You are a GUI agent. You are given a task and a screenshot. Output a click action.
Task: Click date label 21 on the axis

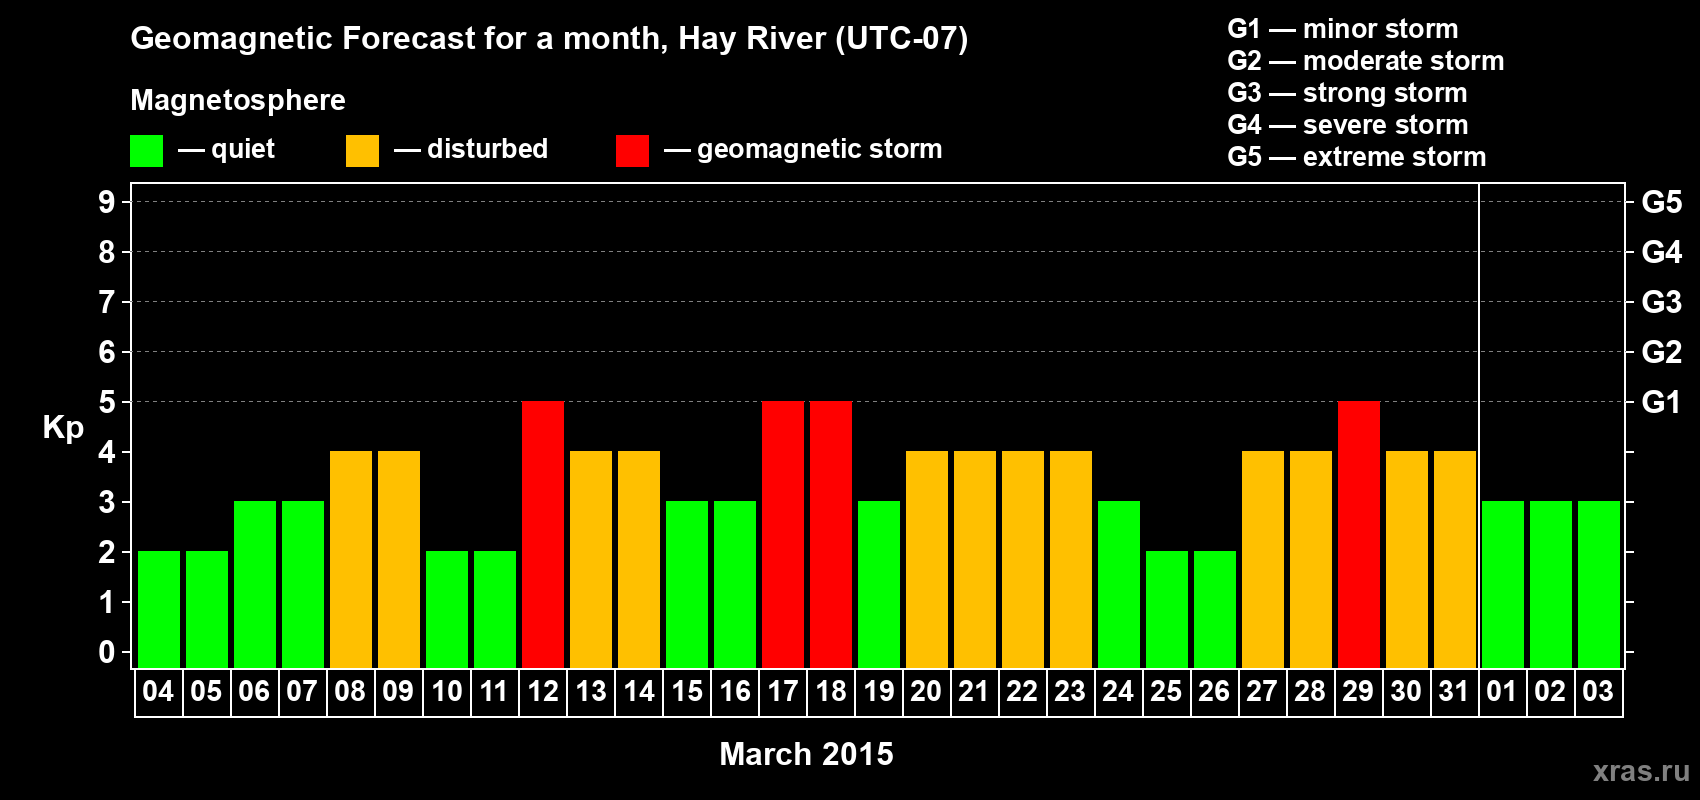[974, 691]
